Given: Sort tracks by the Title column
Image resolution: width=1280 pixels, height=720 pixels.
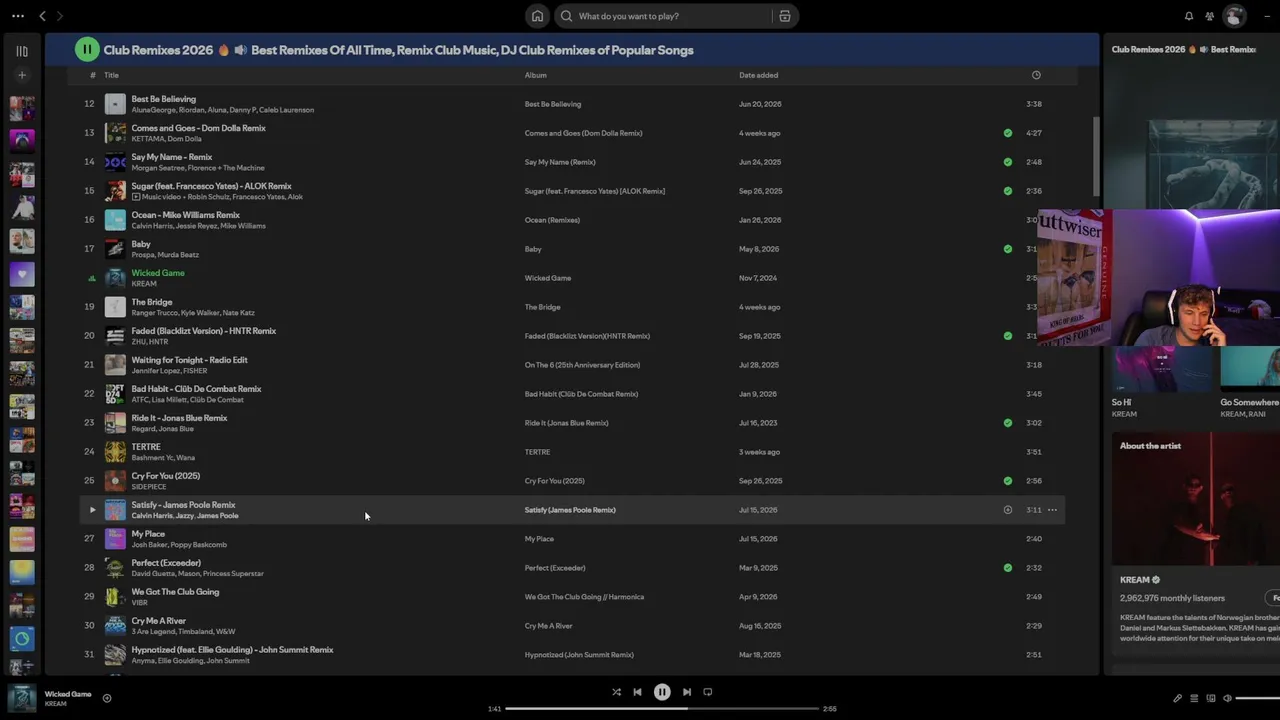Looking at the screenshot, I should pyautogui.click(x=111, y=75).
